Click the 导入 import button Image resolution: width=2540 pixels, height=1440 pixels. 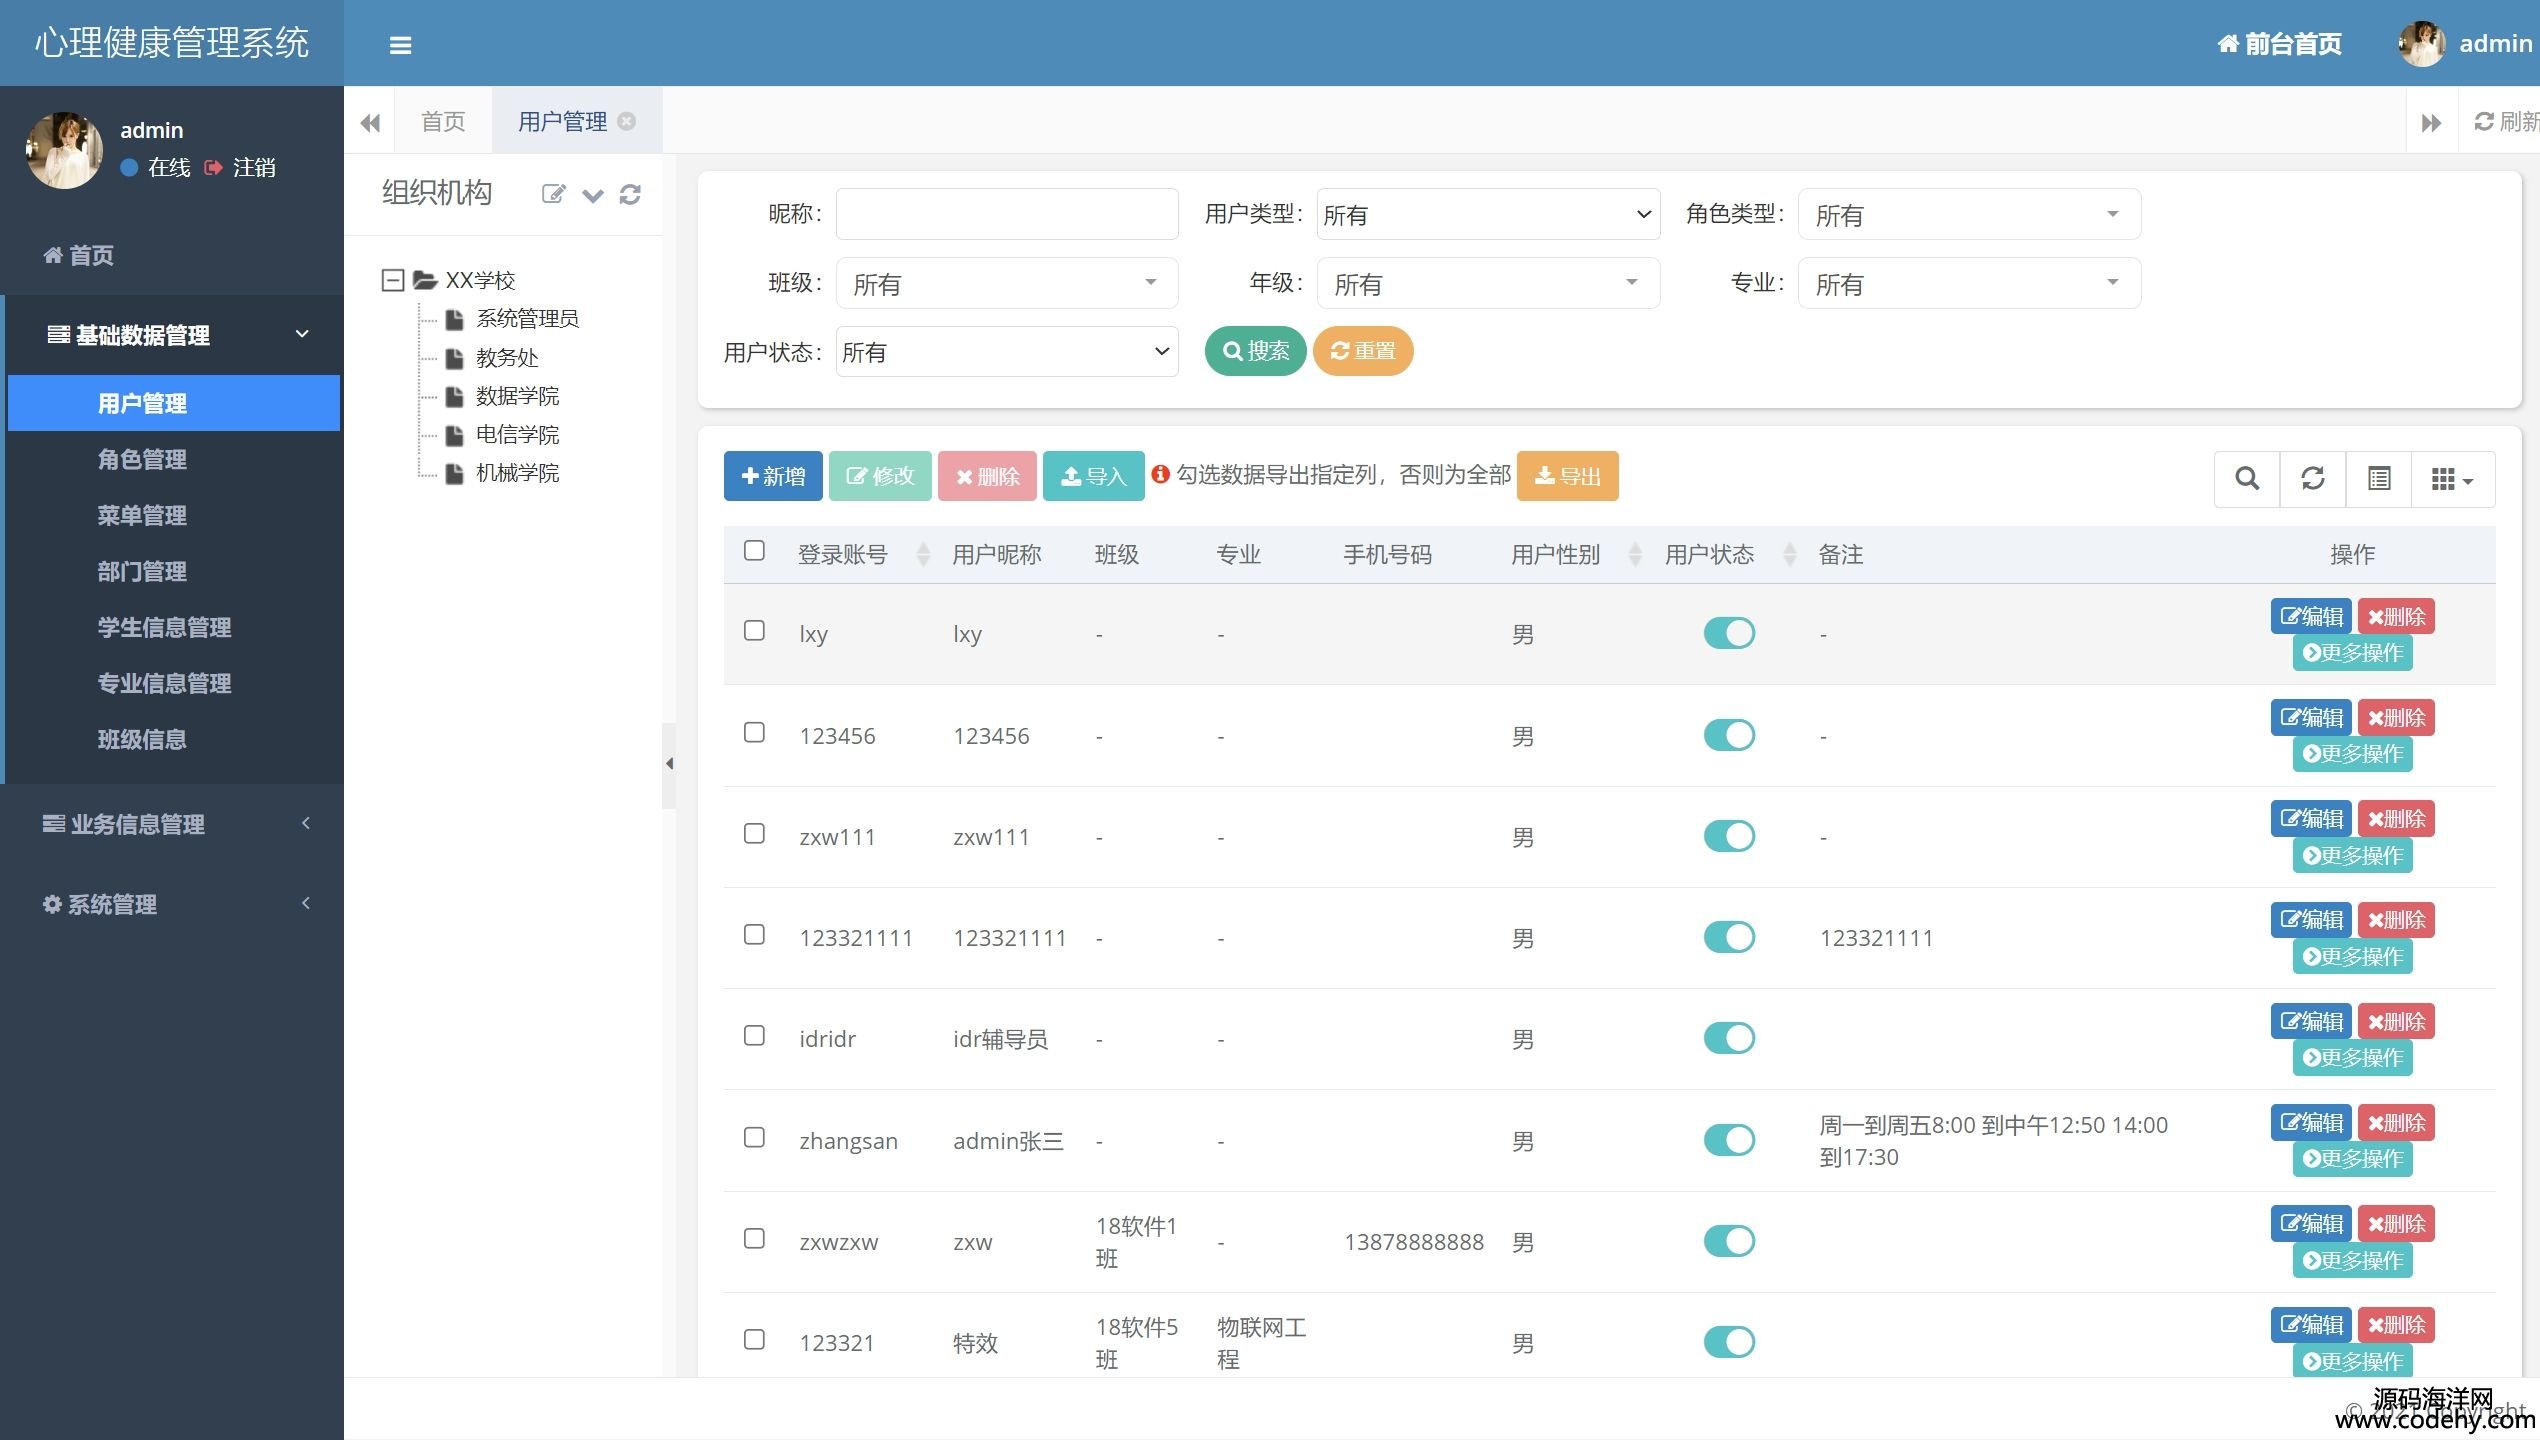(1093, 476)
